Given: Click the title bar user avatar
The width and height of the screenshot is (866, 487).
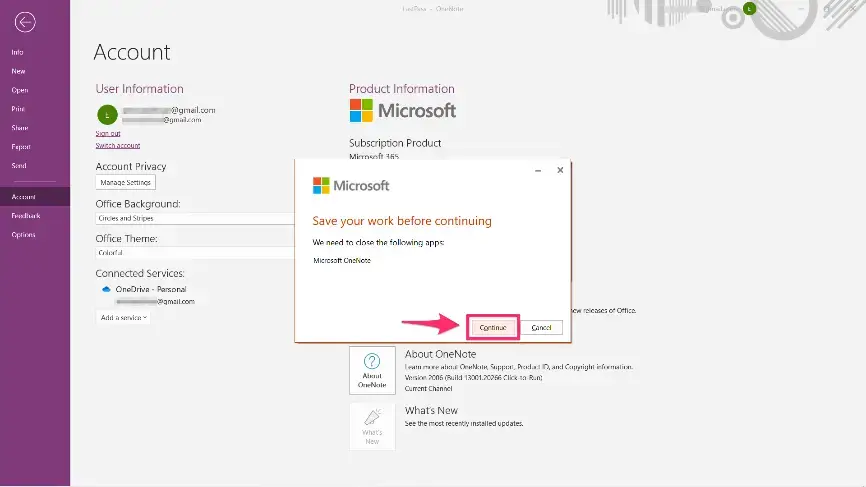Looking at the screenshot, I should pos(749,9).
